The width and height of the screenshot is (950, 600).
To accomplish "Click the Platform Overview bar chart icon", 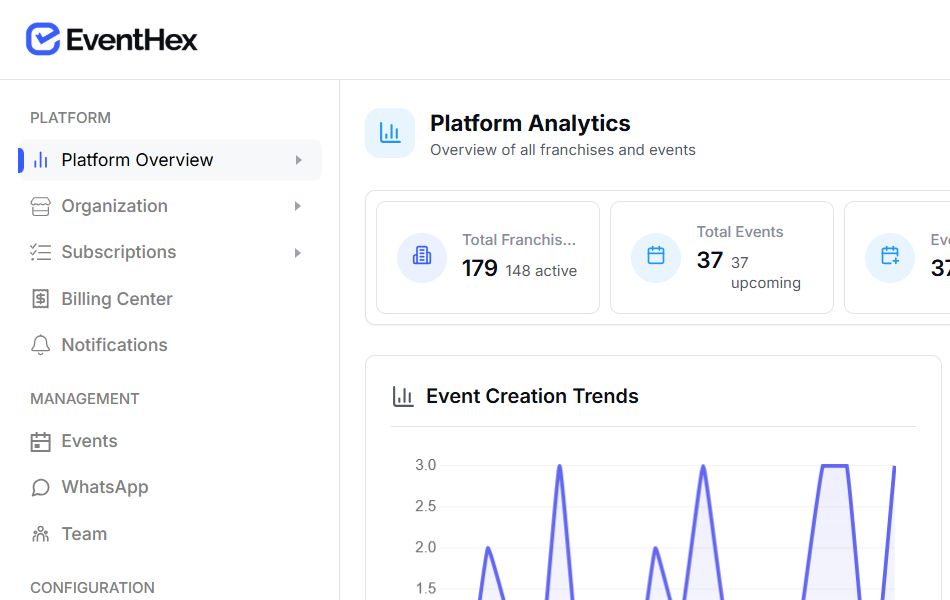I will click(x=41, y=160).
